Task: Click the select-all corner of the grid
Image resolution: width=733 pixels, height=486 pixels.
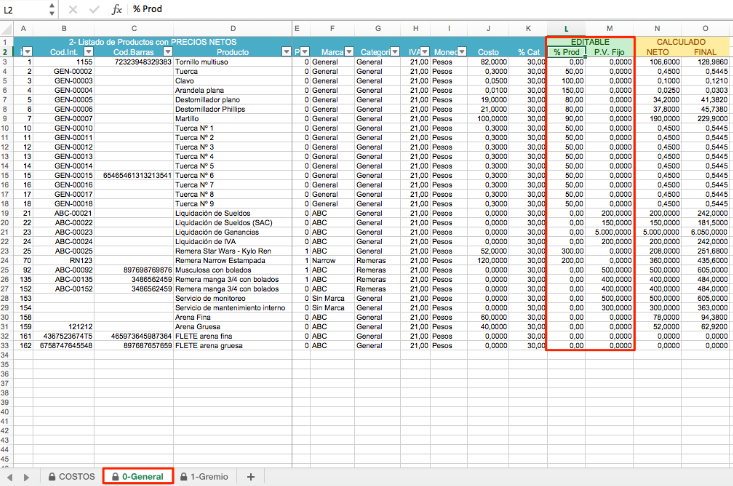Action: coord(6,29)
